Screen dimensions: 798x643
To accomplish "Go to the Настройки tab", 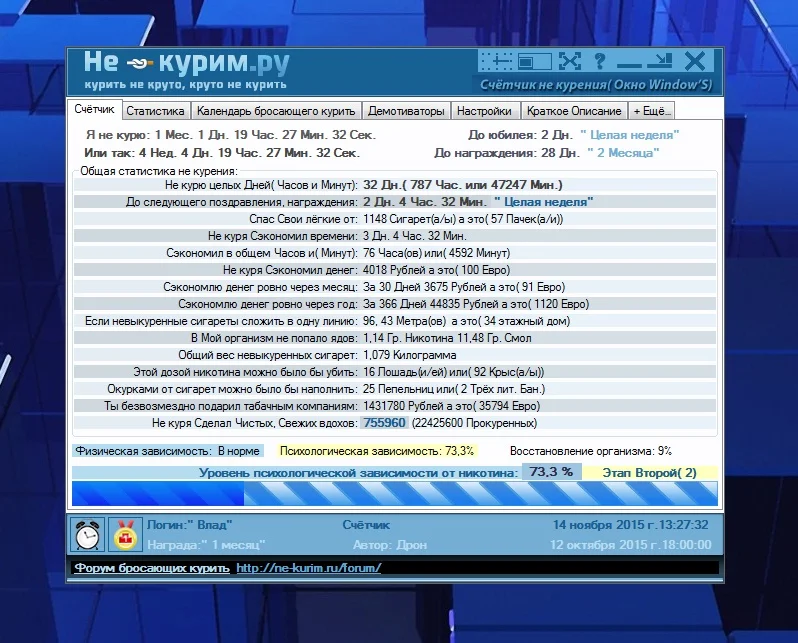I will coord(487,112).
